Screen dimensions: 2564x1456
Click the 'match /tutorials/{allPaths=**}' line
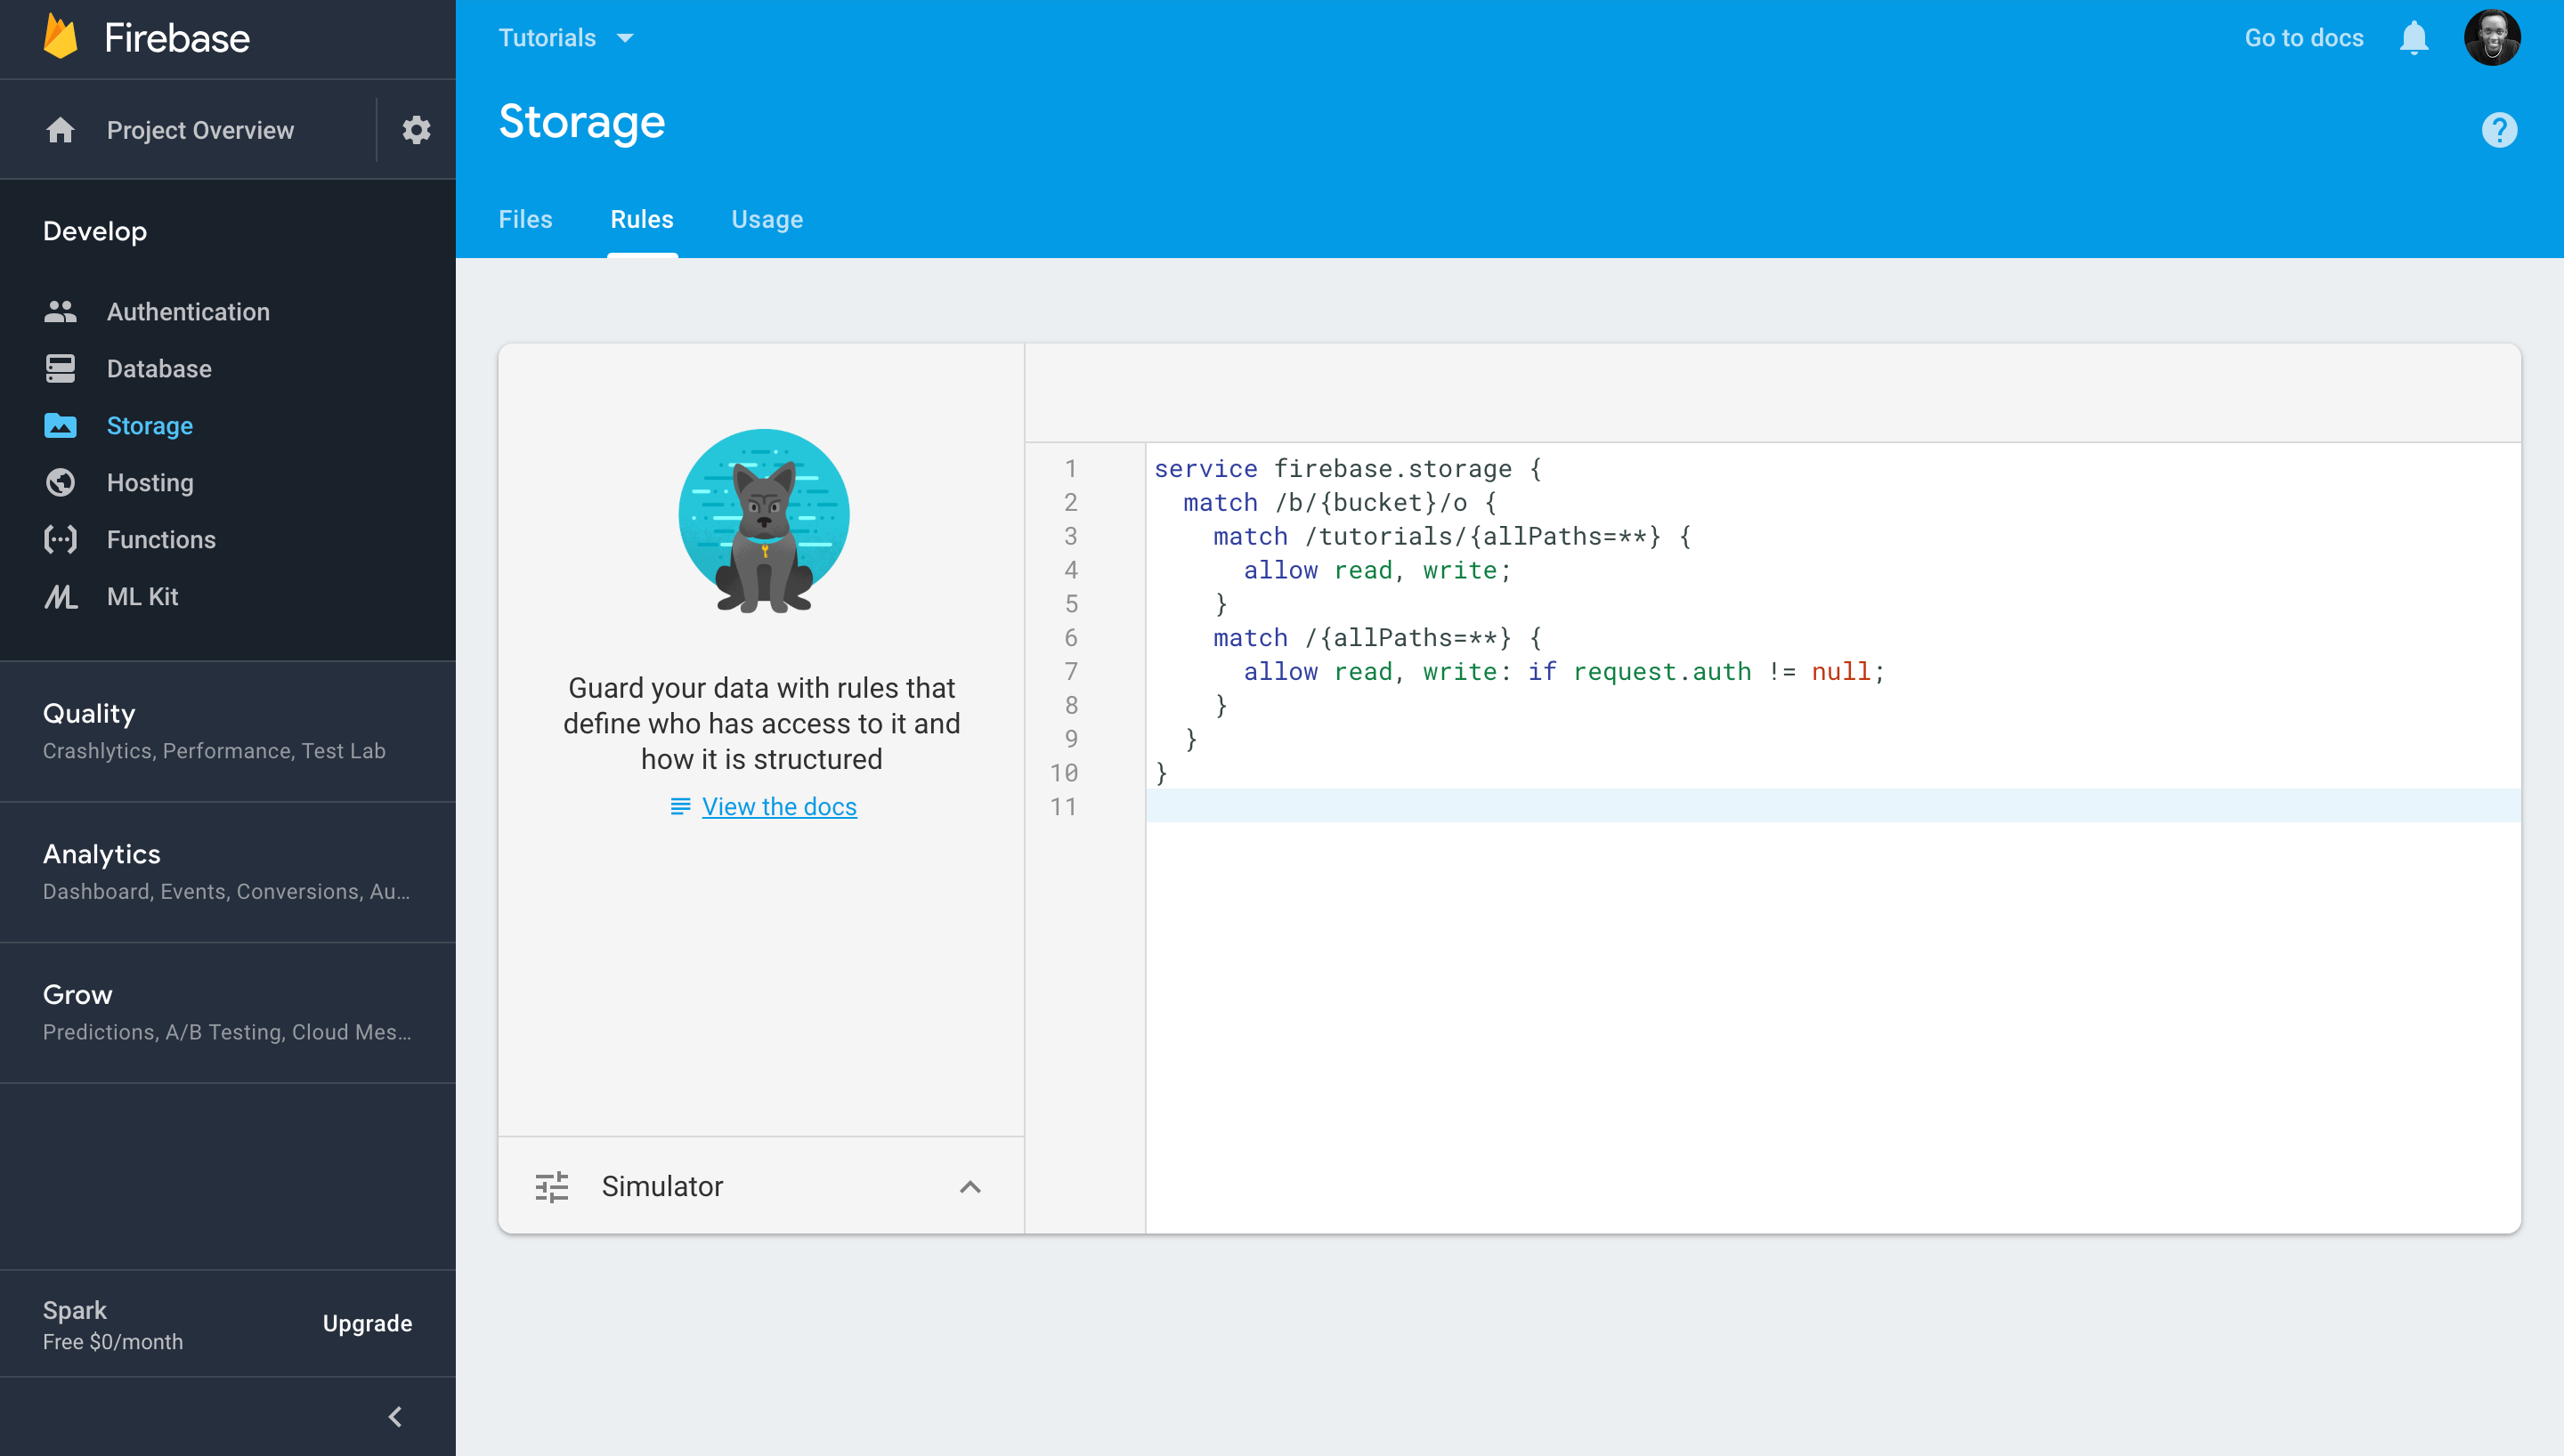(1452, 536)
